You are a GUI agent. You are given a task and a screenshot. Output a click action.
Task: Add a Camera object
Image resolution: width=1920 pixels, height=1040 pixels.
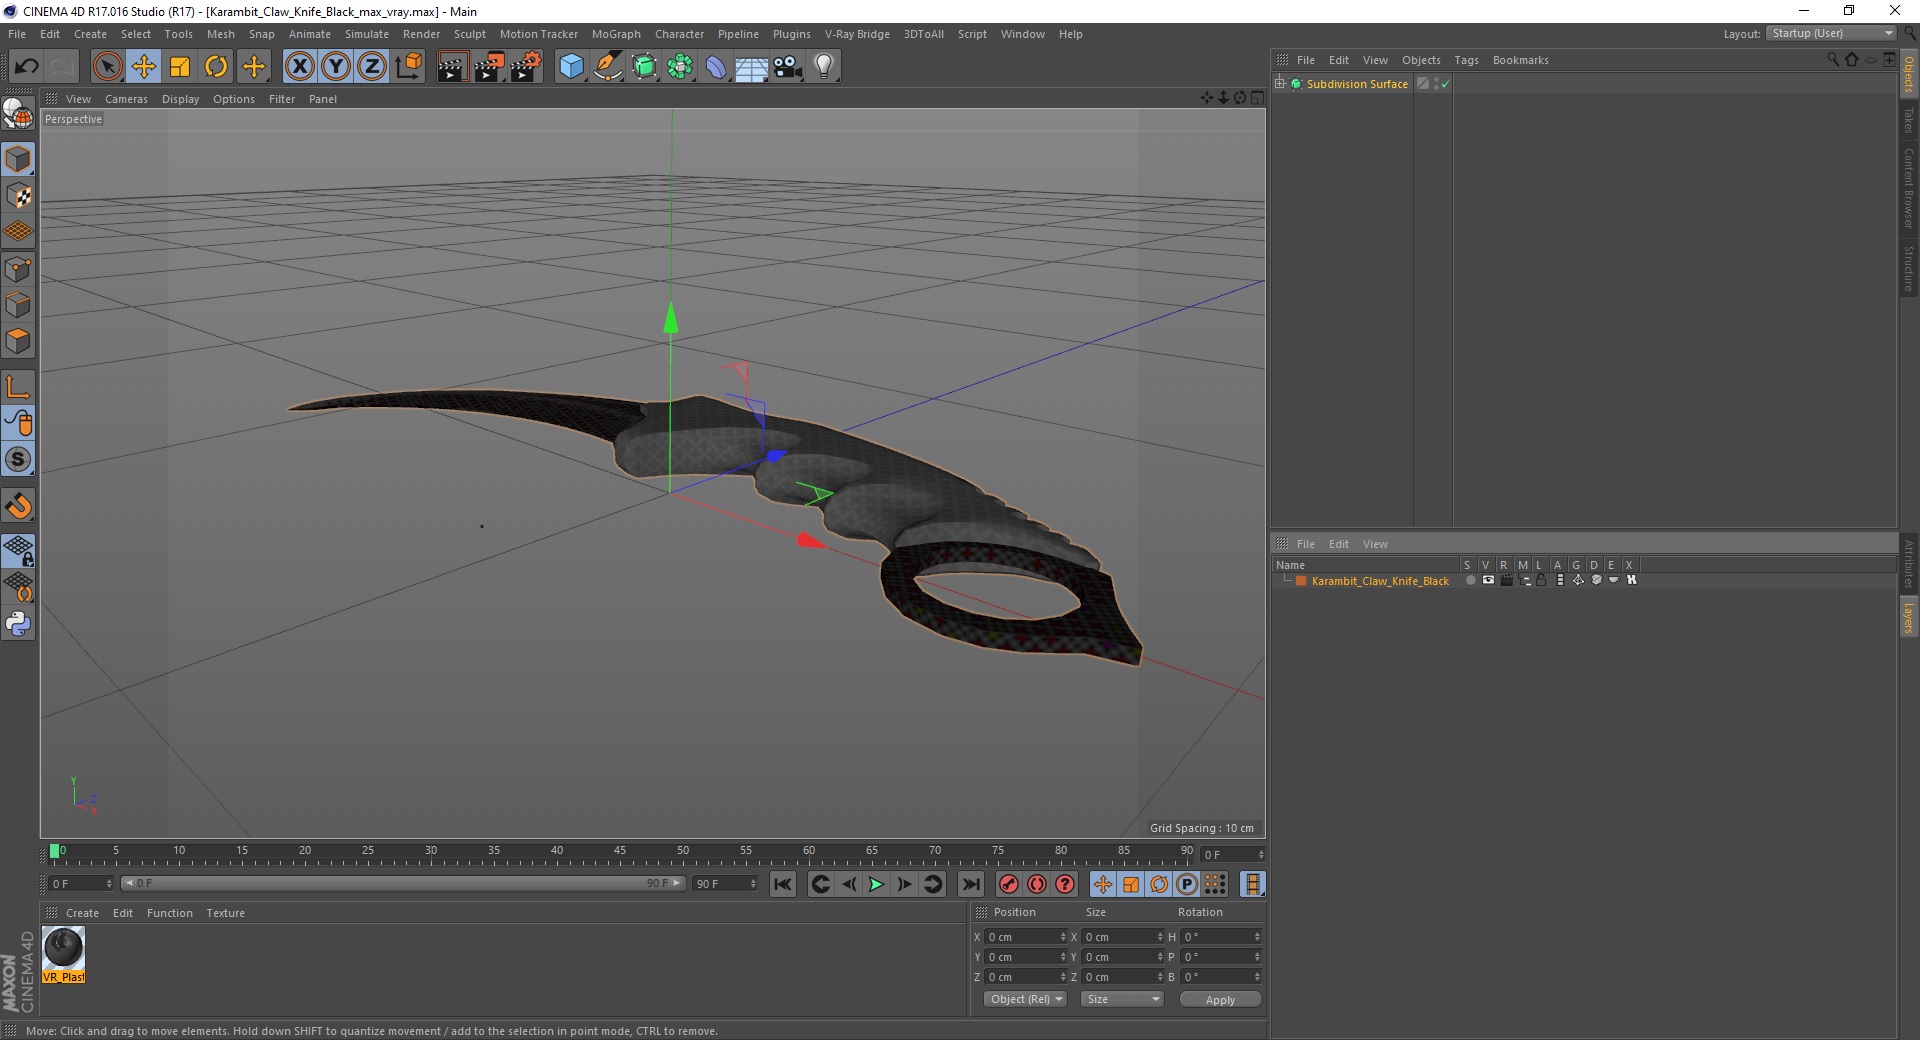point(788,67)
